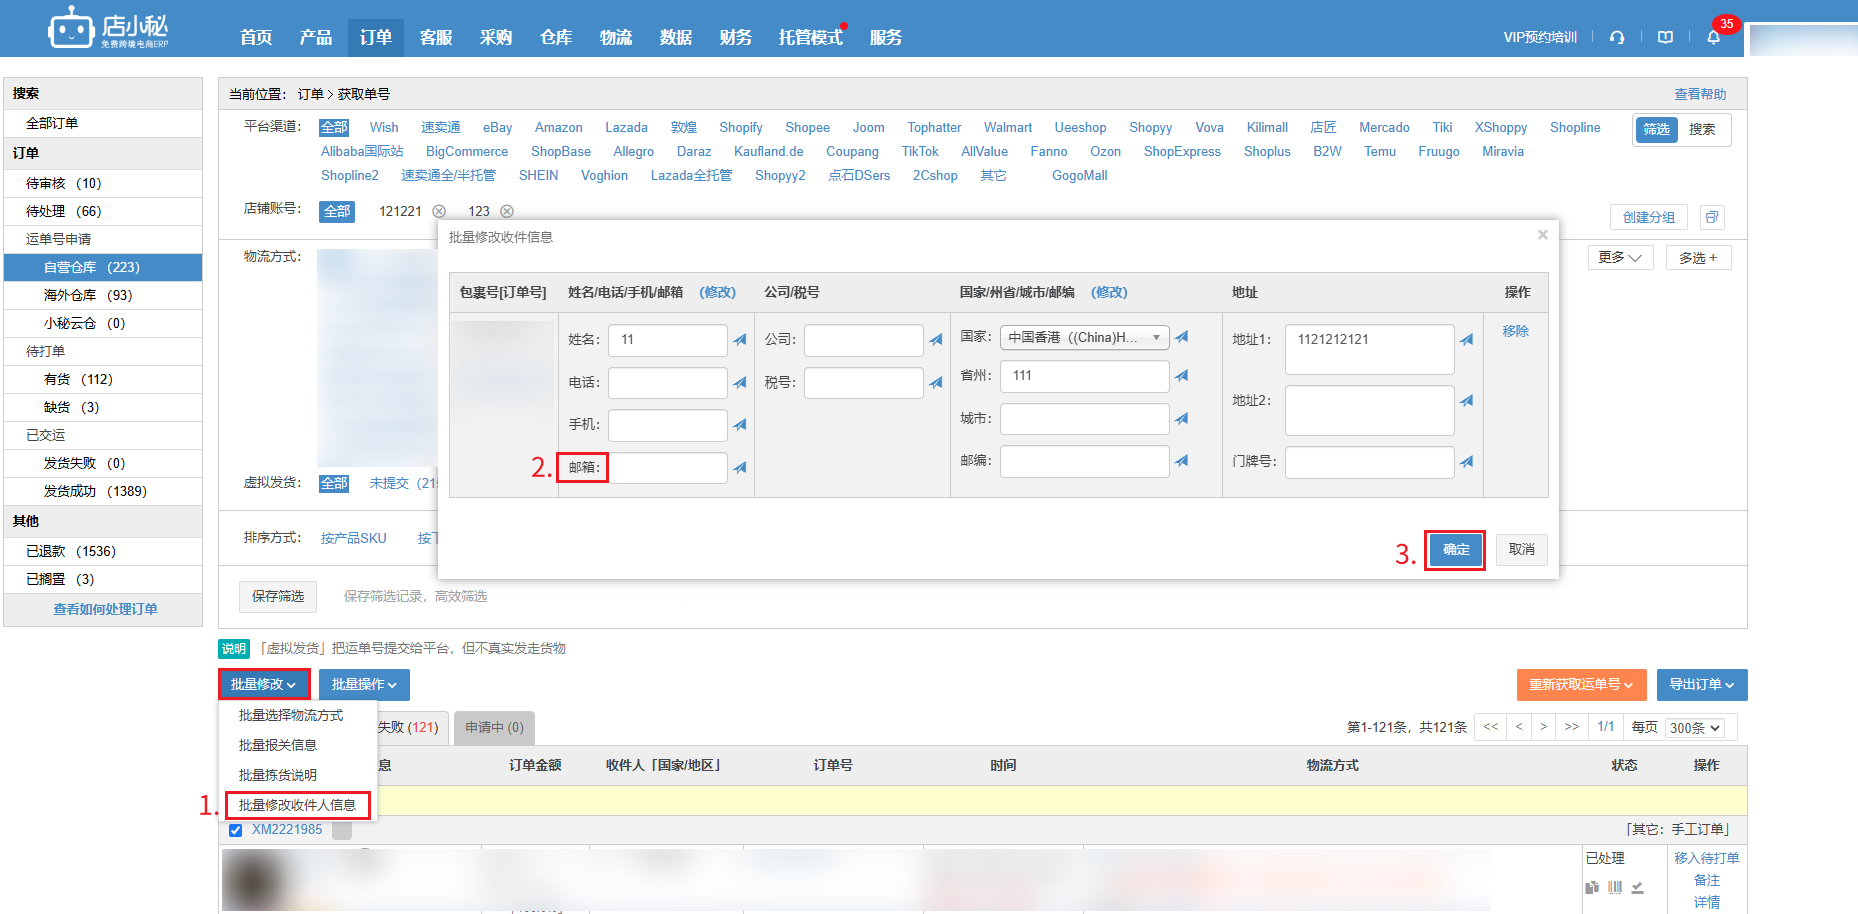Toggle checkbox for order XM2221985
Screen dimensions: 1858x914
(235, 830)
